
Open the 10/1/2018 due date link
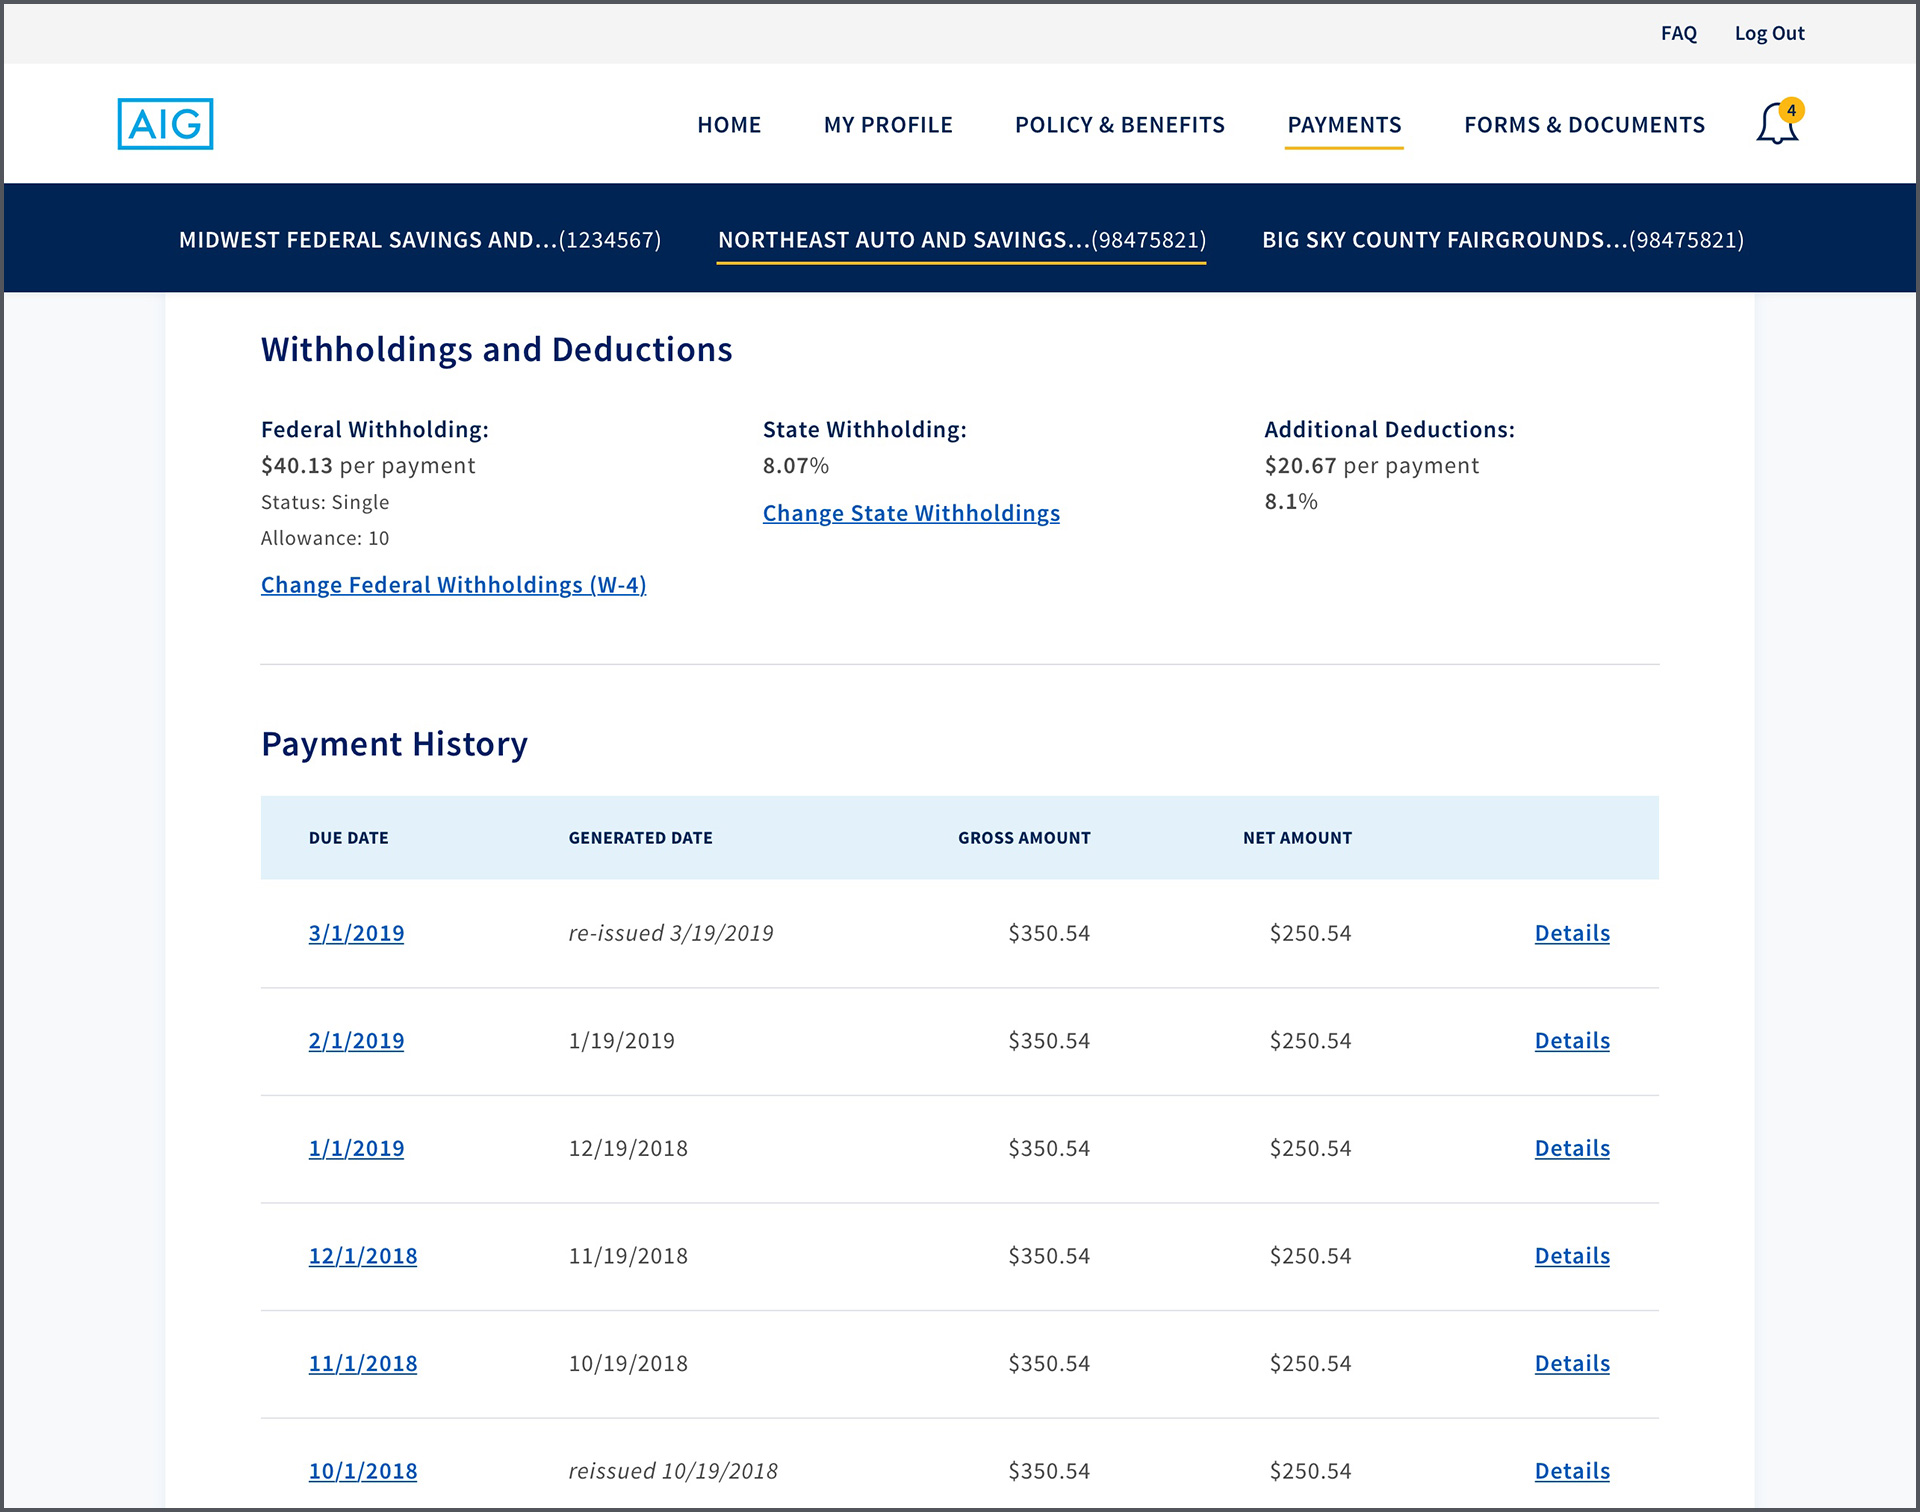pos(363,1471)
